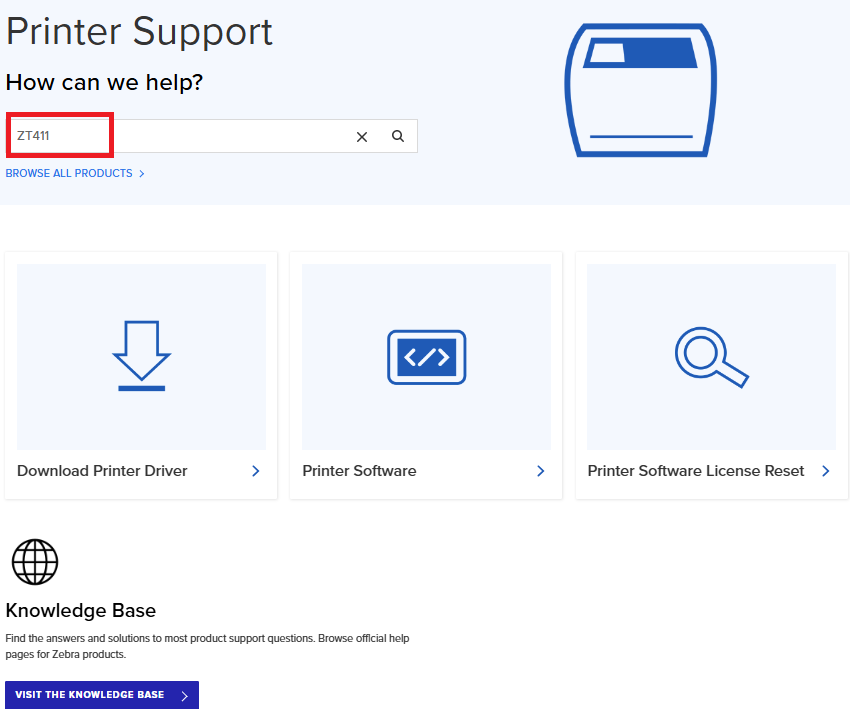
Task: Click the code window software icon
Action: click(427, 357)
